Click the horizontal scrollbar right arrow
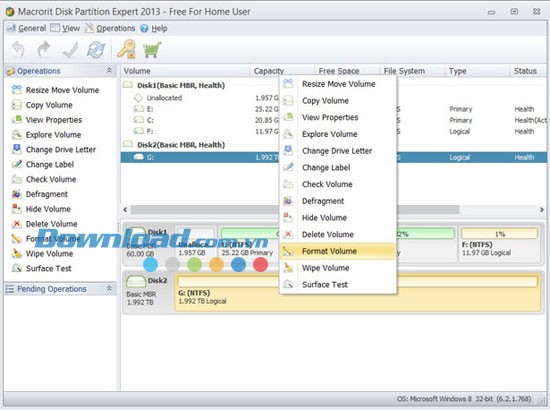Image resolution: width=550 pixels, height=410 pixels. tap(542, 209)
